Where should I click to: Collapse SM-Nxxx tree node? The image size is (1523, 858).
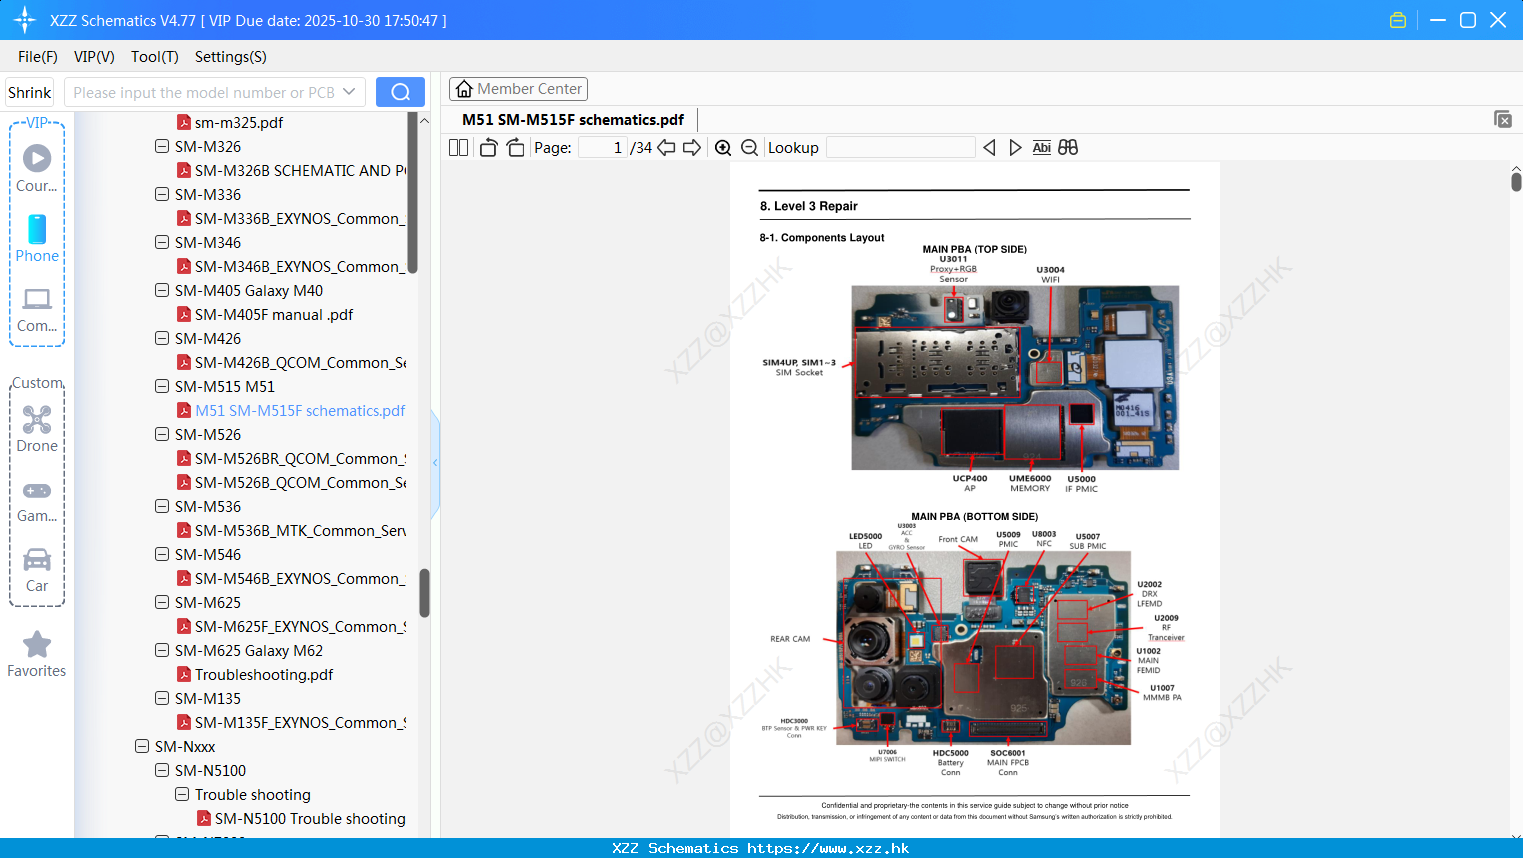(142, 746)
